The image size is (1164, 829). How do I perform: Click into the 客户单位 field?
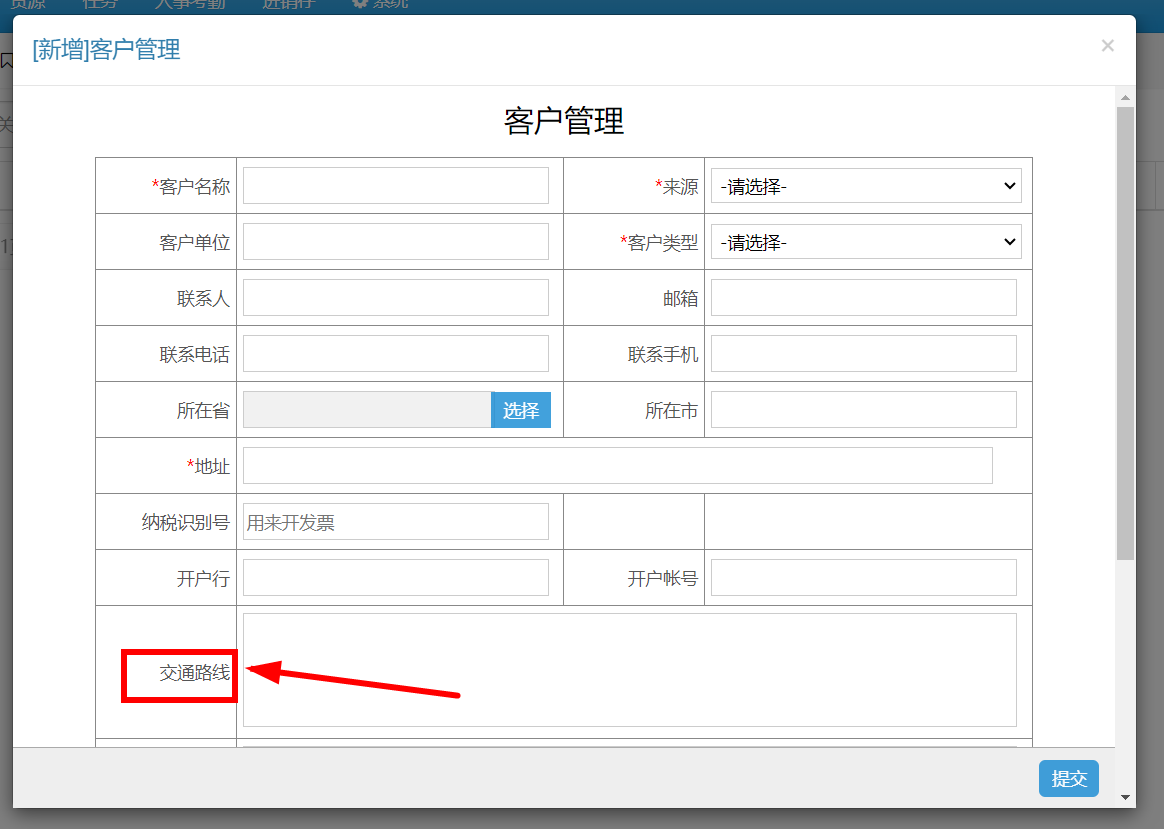tap(396, 242)
